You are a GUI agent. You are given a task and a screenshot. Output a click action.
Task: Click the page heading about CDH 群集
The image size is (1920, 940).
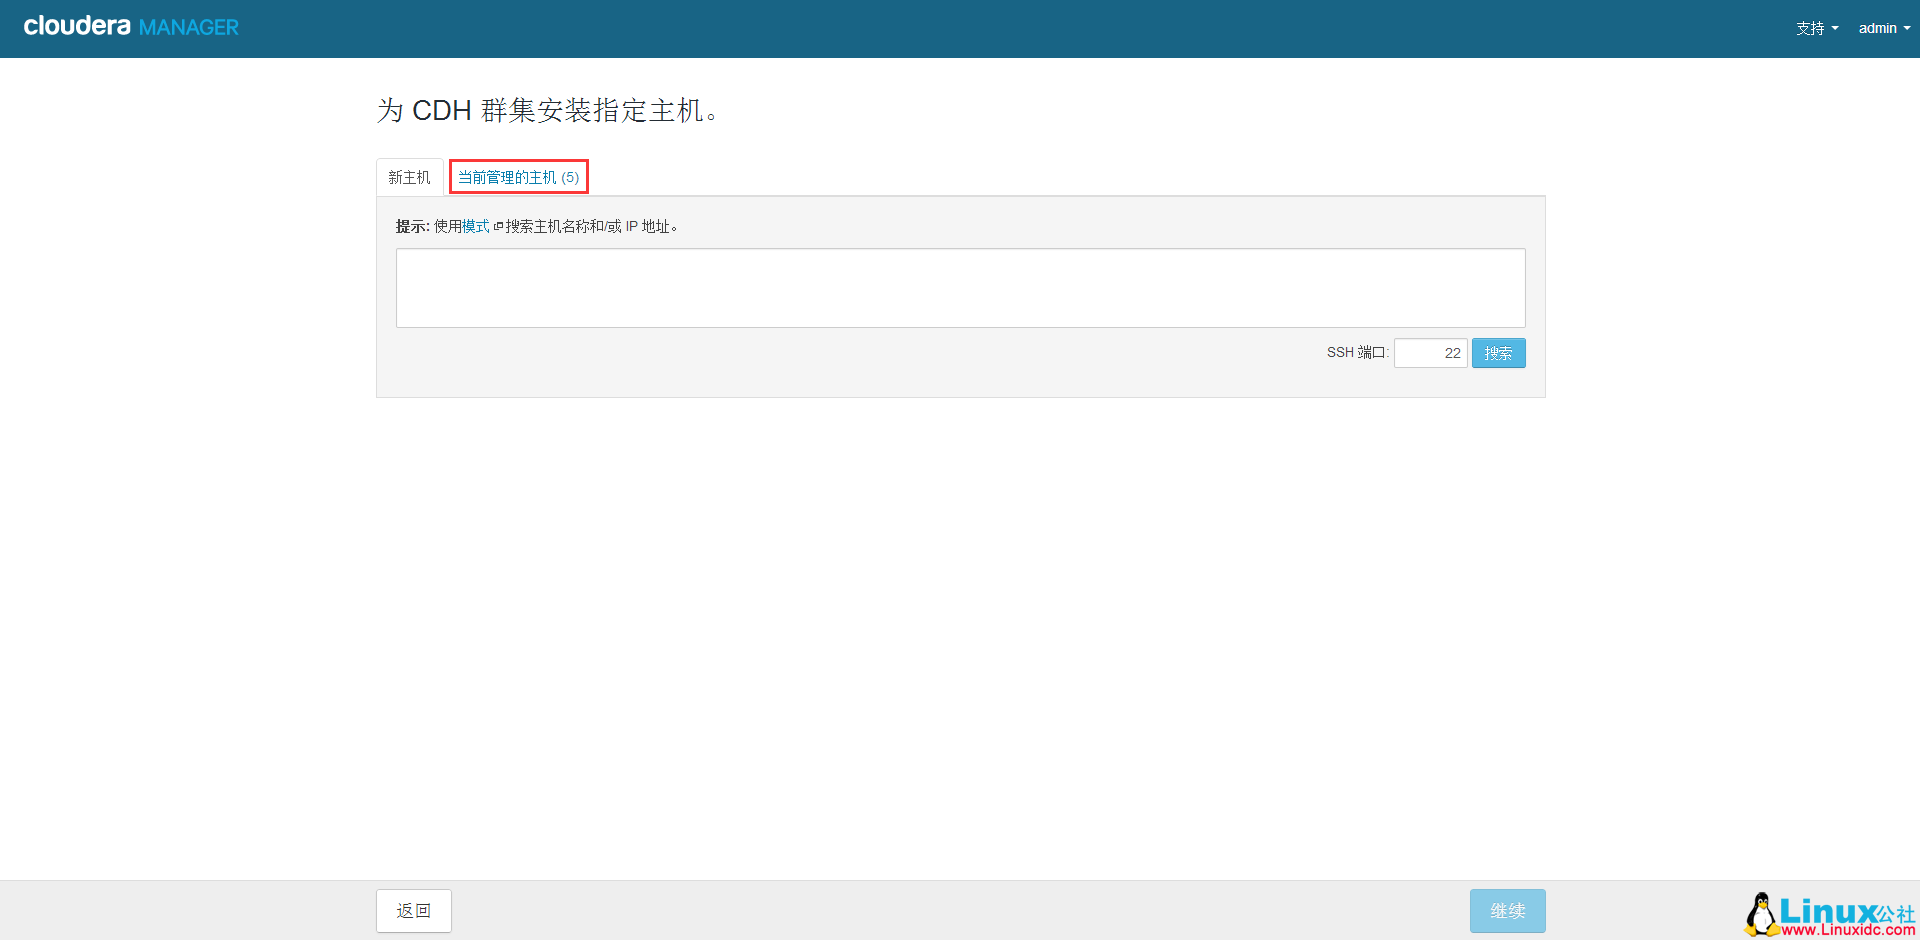547,110
